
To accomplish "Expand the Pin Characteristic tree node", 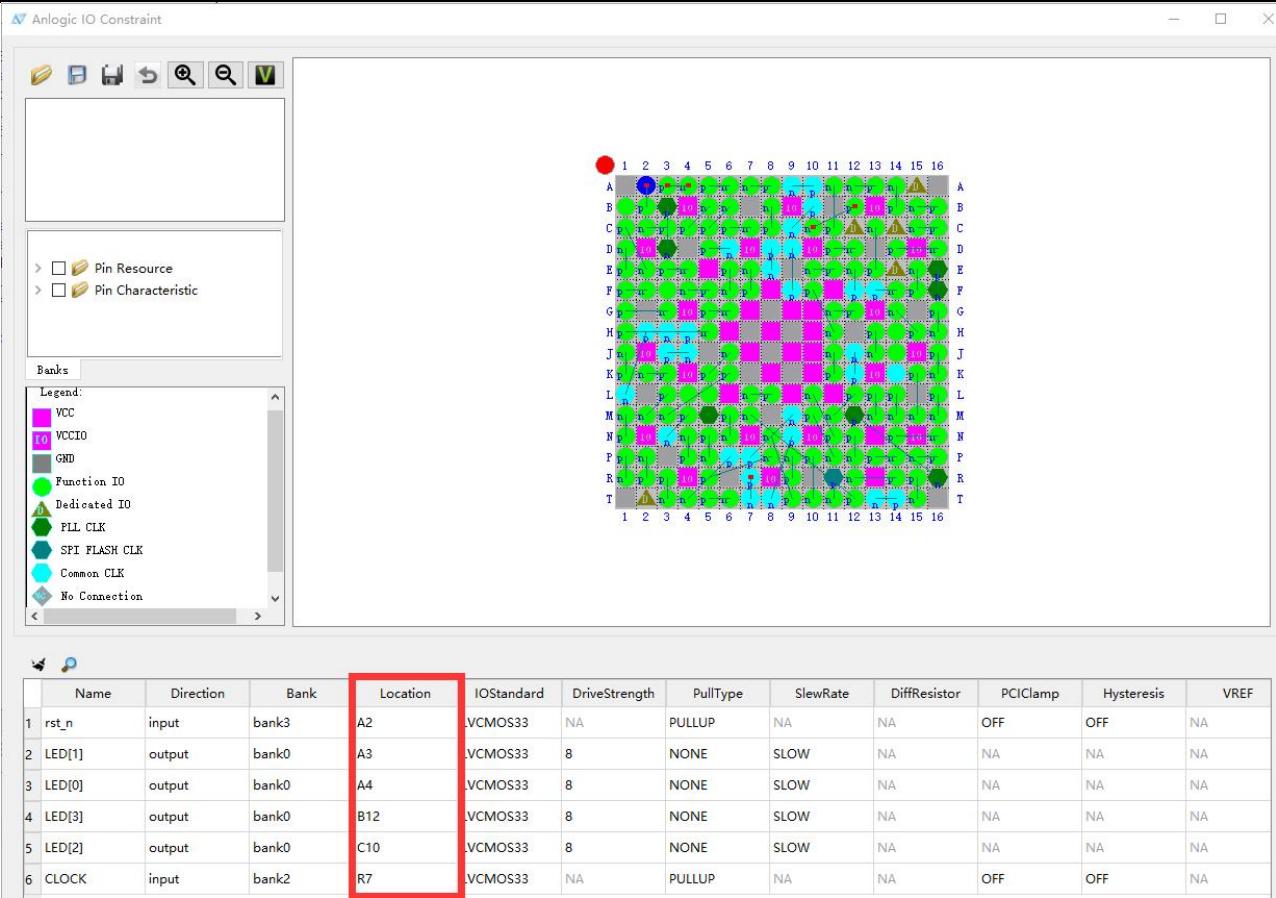I will click(38, 290).
